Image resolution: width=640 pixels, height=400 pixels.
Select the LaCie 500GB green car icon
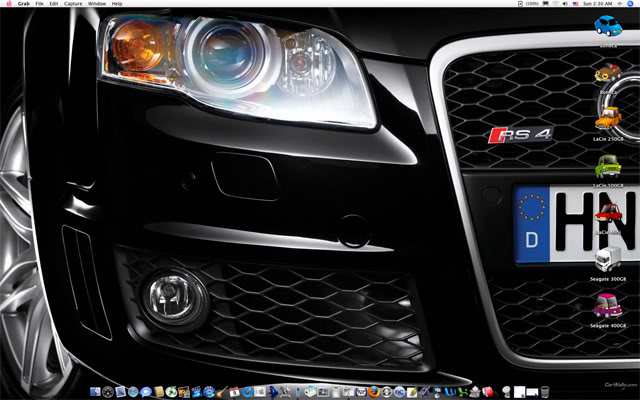coord(608,167)
